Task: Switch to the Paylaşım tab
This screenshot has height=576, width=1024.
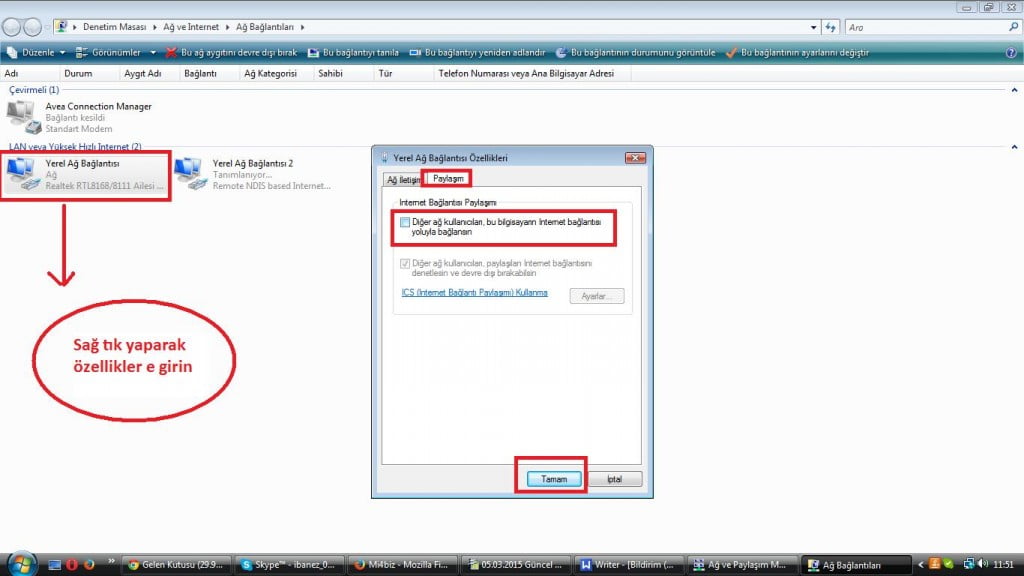Action: coord(447,179)
